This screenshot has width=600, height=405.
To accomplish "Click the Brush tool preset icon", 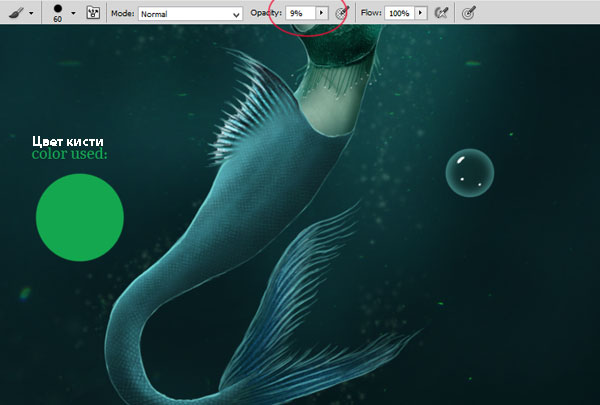I will click(x=16, y=13).
